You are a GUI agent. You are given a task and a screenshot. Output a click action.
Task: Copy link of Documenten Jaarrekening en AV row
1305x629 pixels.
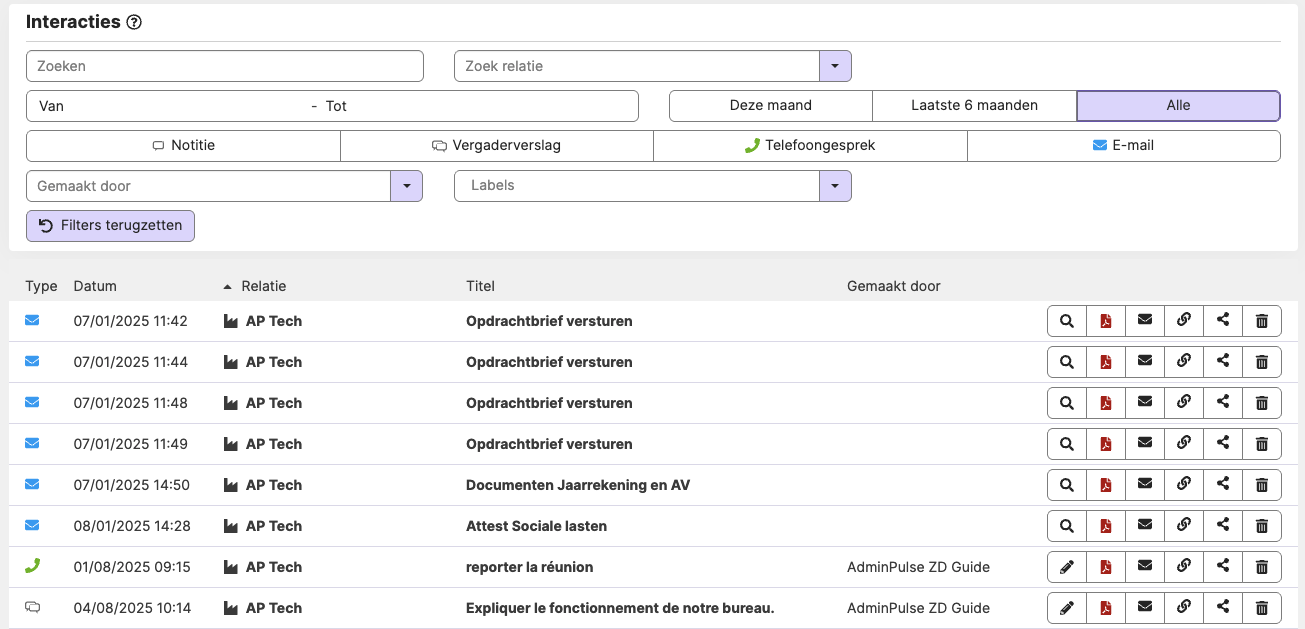pyautogui.click(x=1184, y=485)
